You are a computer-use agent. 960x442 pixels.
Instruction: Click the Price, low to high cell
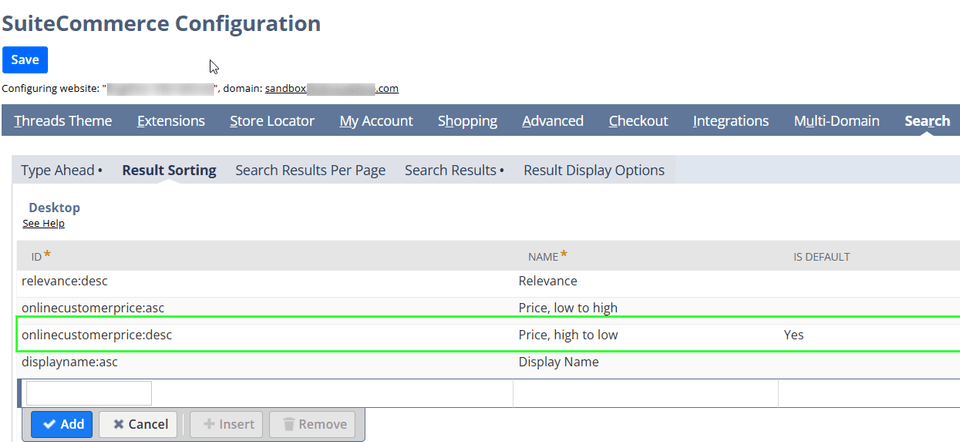(646, 308)
